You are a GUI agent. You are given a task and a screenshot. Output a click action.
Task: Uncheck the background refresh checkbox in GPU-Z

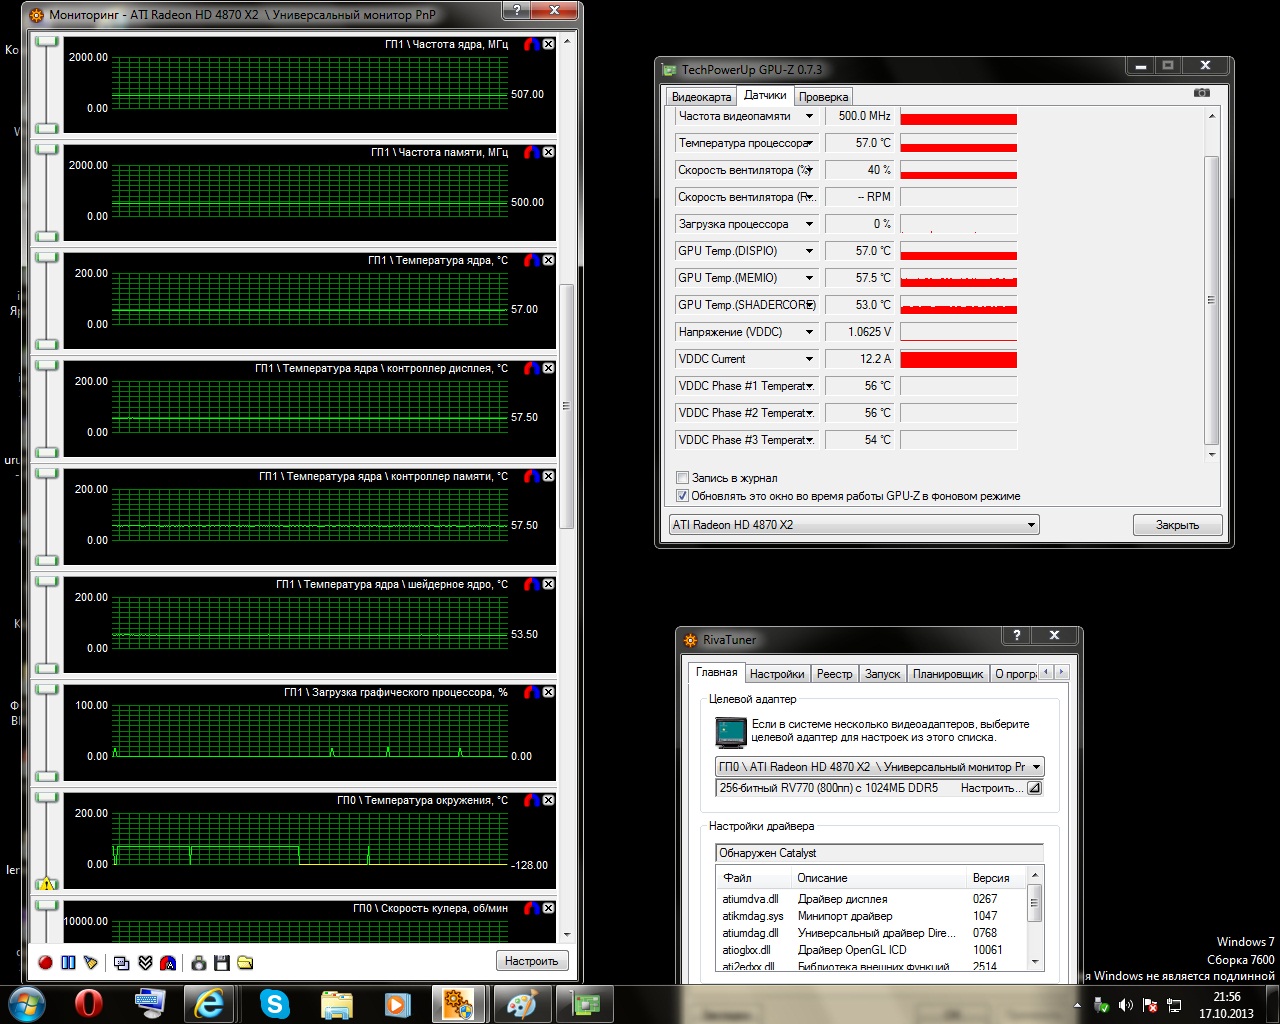682,496
